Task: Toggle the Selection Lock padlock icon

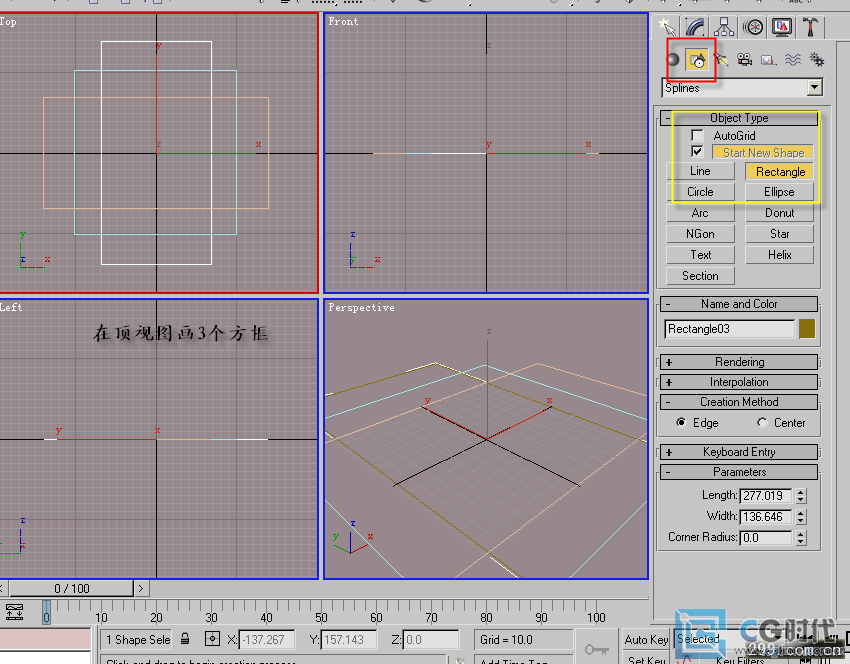Action: (x=185, y=639)
